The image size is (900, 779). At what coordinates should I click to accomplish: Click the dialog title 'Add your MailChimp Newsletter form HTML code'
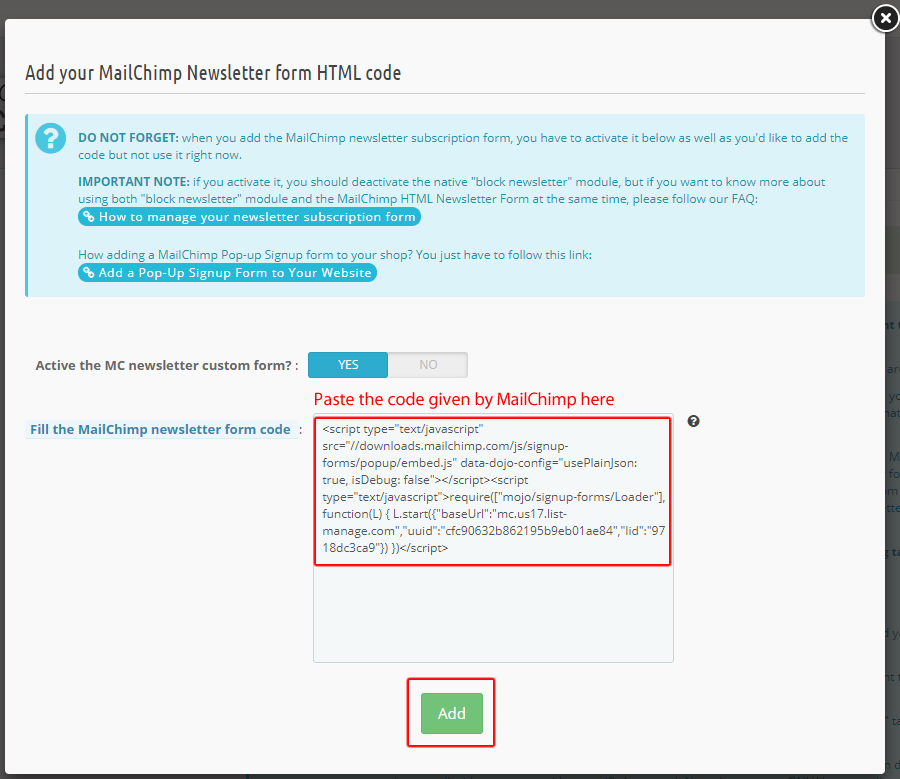(213, 73)
